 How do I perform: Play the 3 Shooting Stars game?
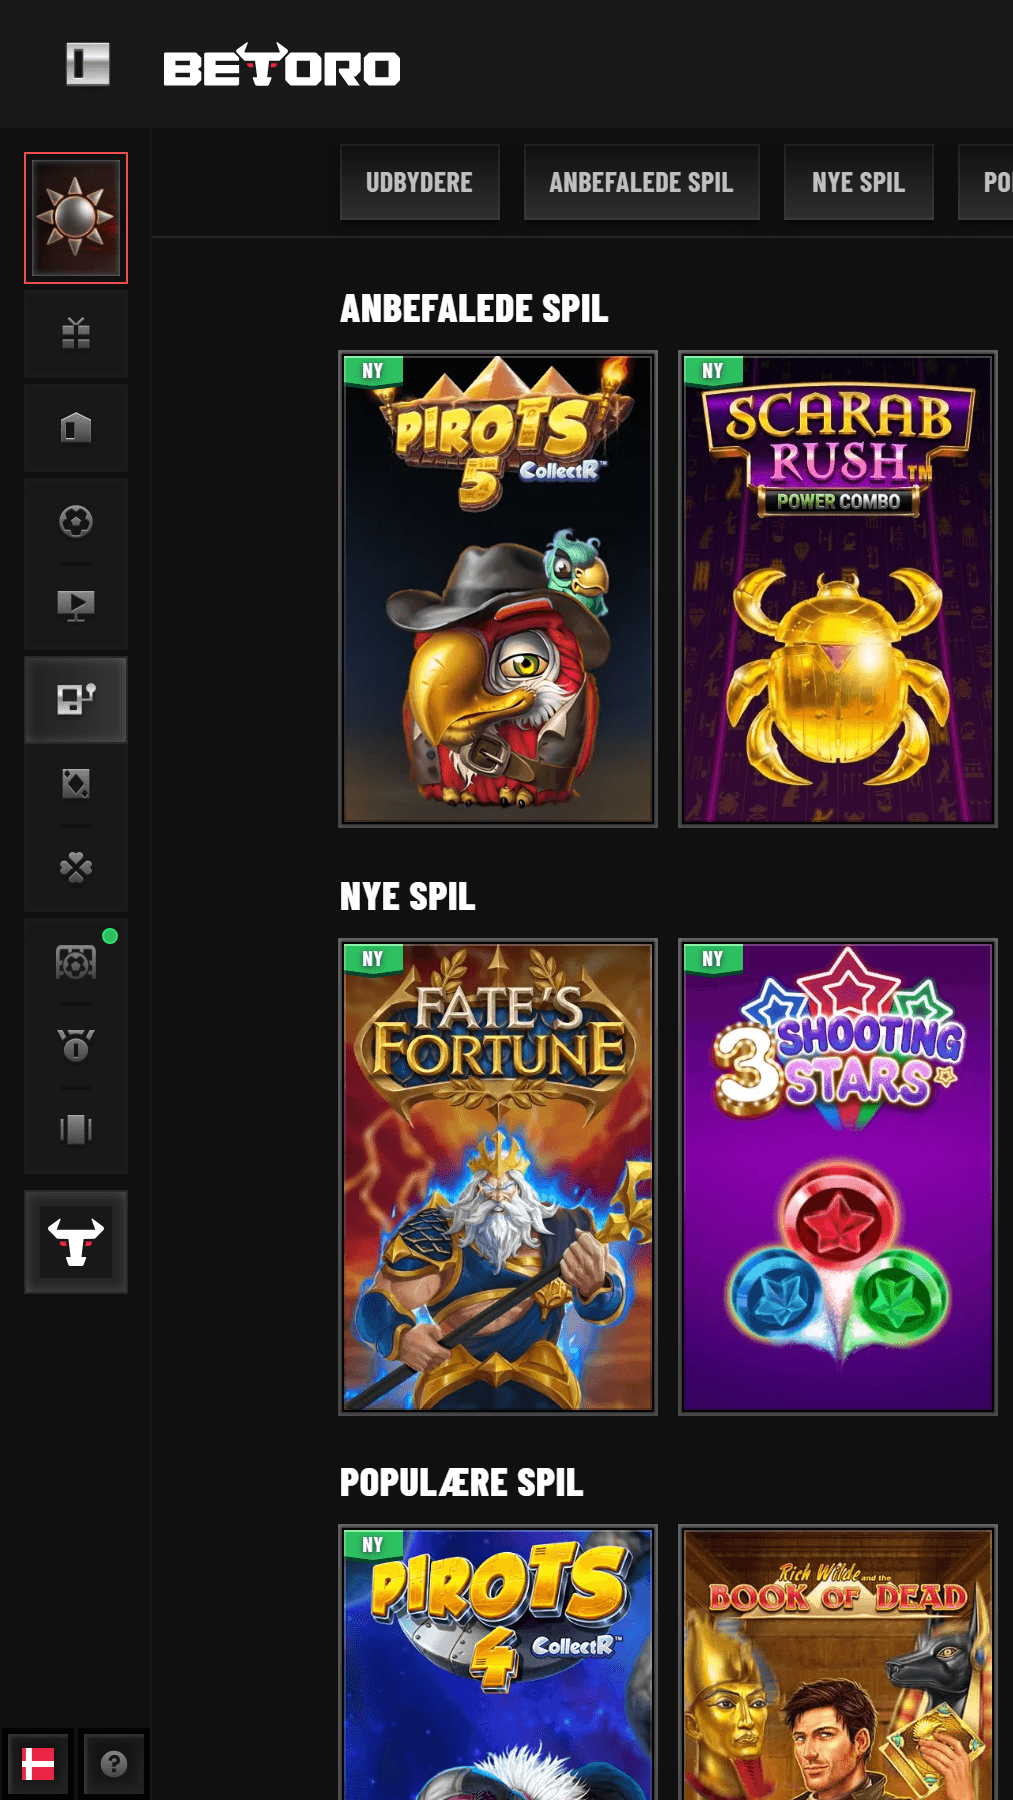pyautogui.click(x=838, y=1177)
